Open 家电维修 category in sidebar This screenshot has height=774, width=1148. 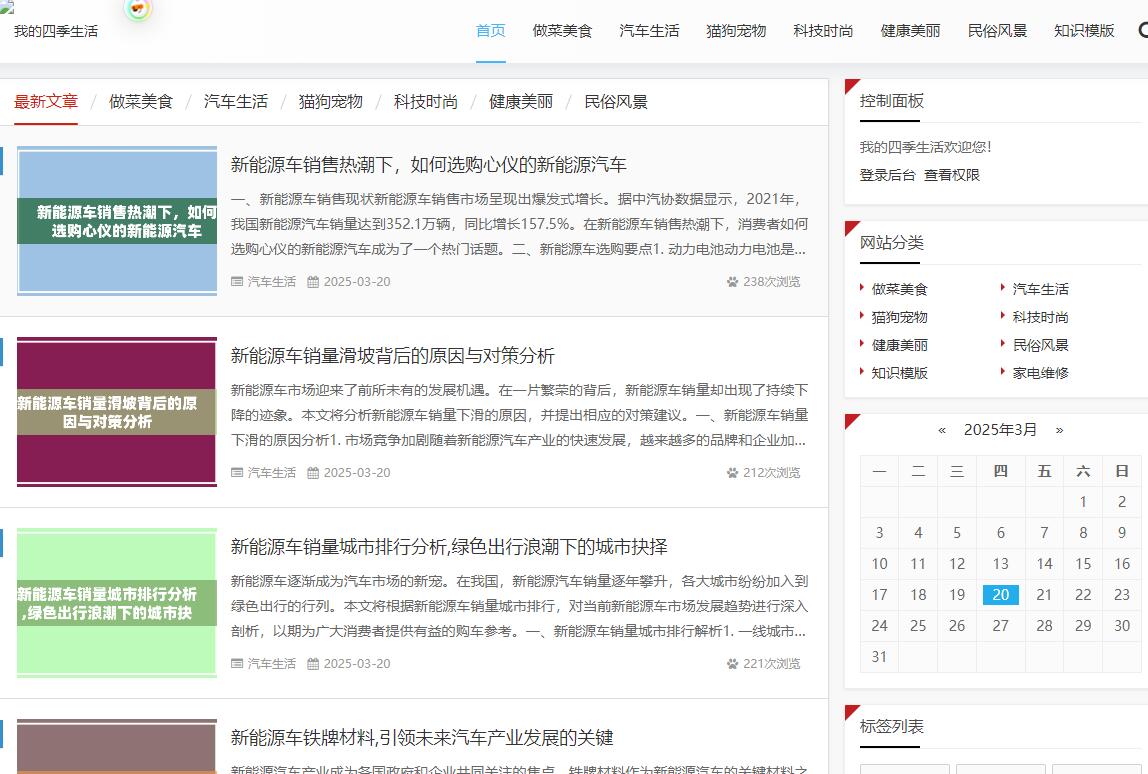[x=1040, y=373]
